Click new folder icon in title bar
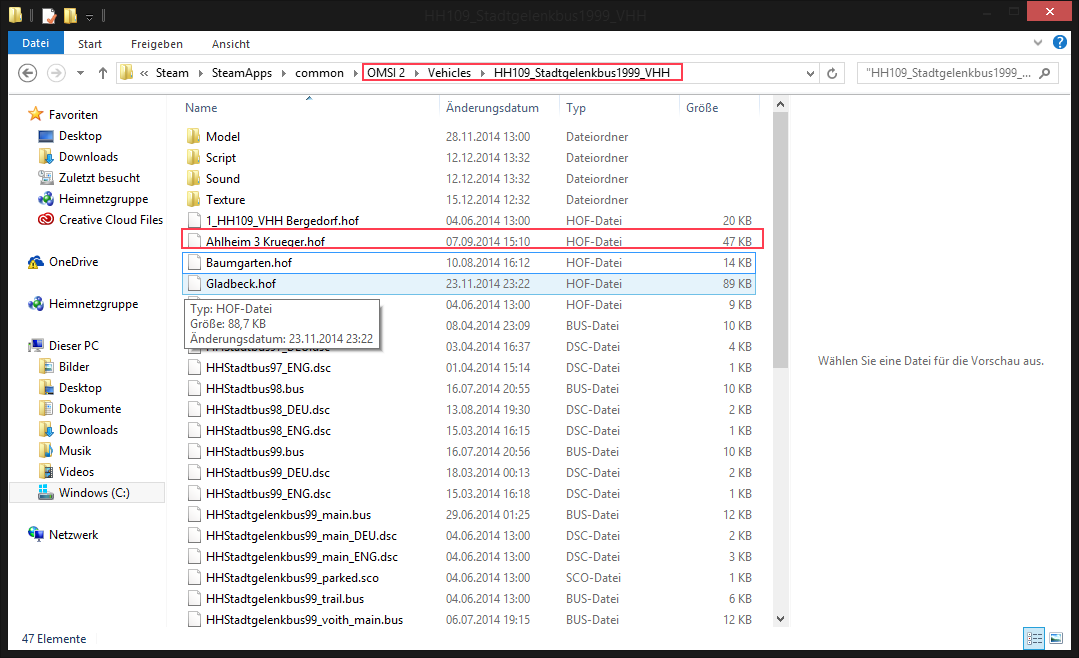Image resolution: width=1079 pixels, height=658 pixels. (69, 16)
